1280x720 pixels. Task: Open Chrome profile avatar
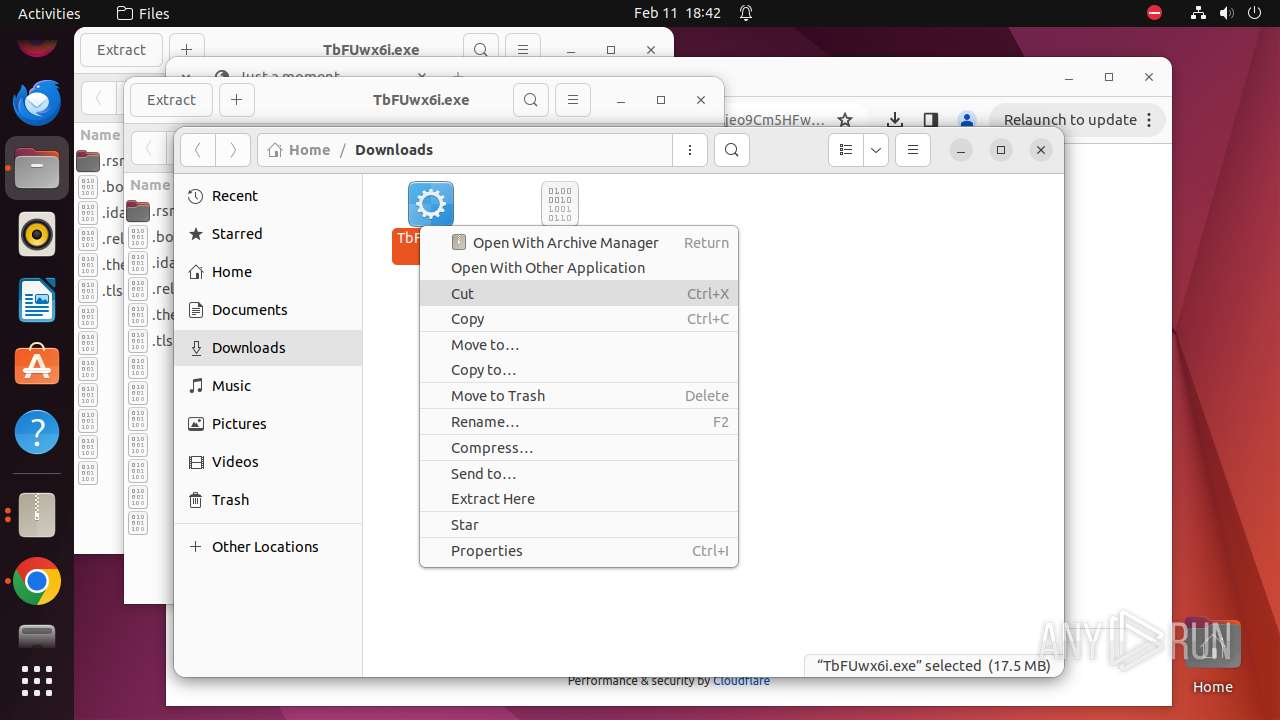966,120
